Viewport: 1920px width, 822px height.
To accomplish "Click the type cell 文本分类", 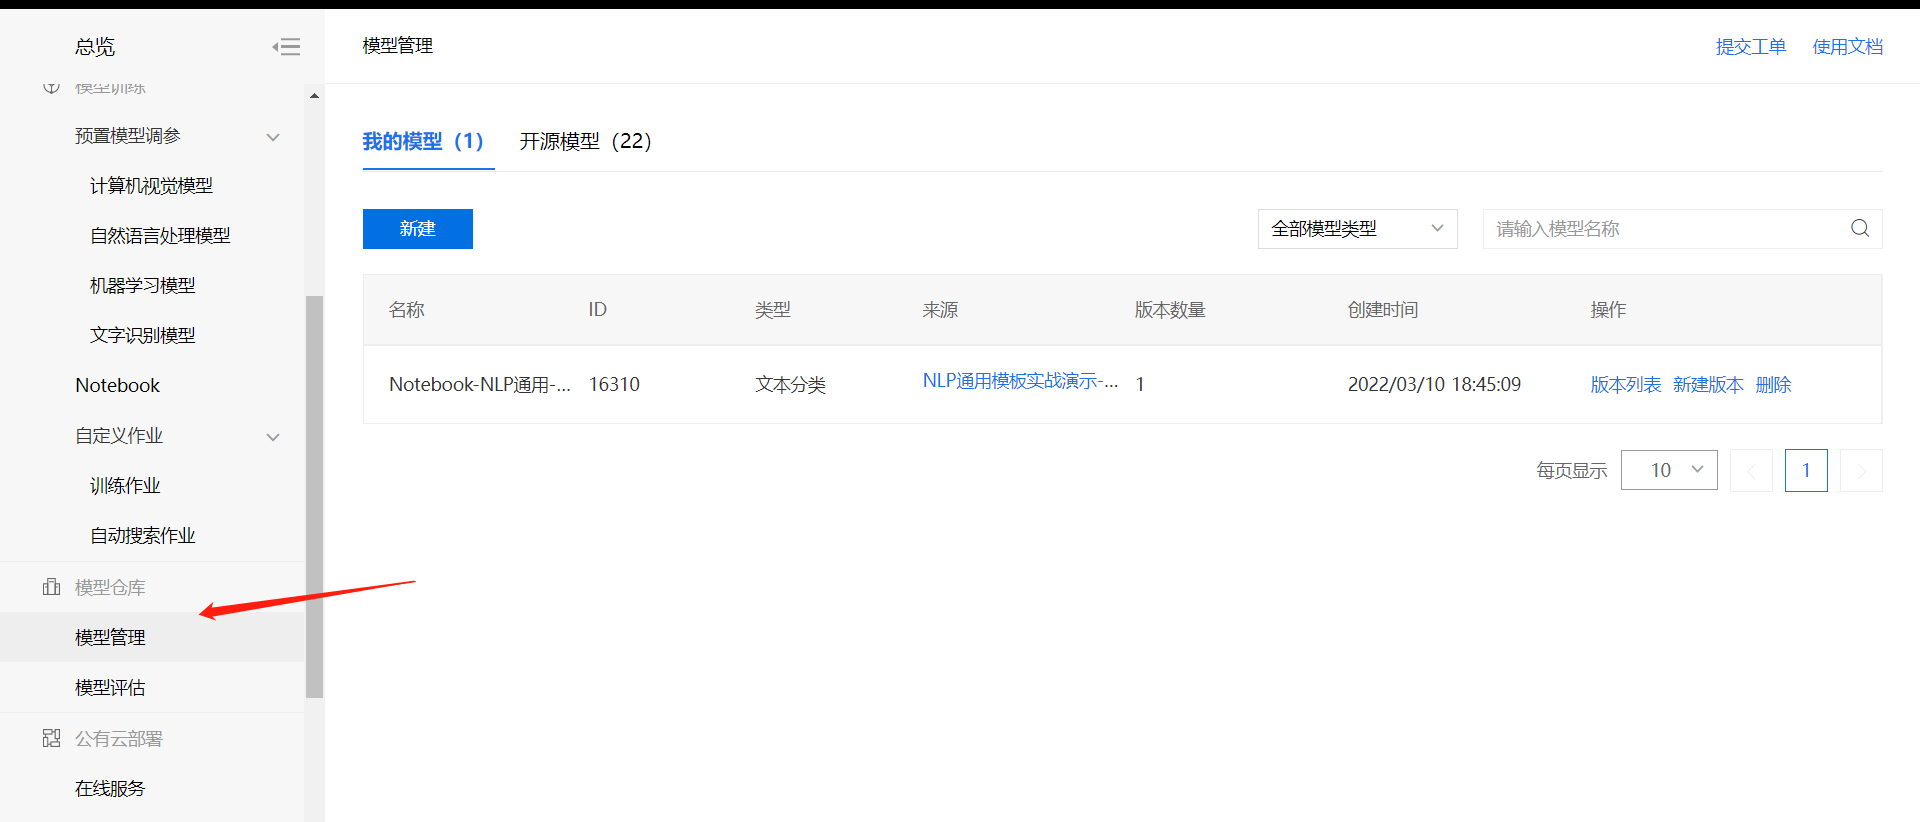I will pos(790,385).
